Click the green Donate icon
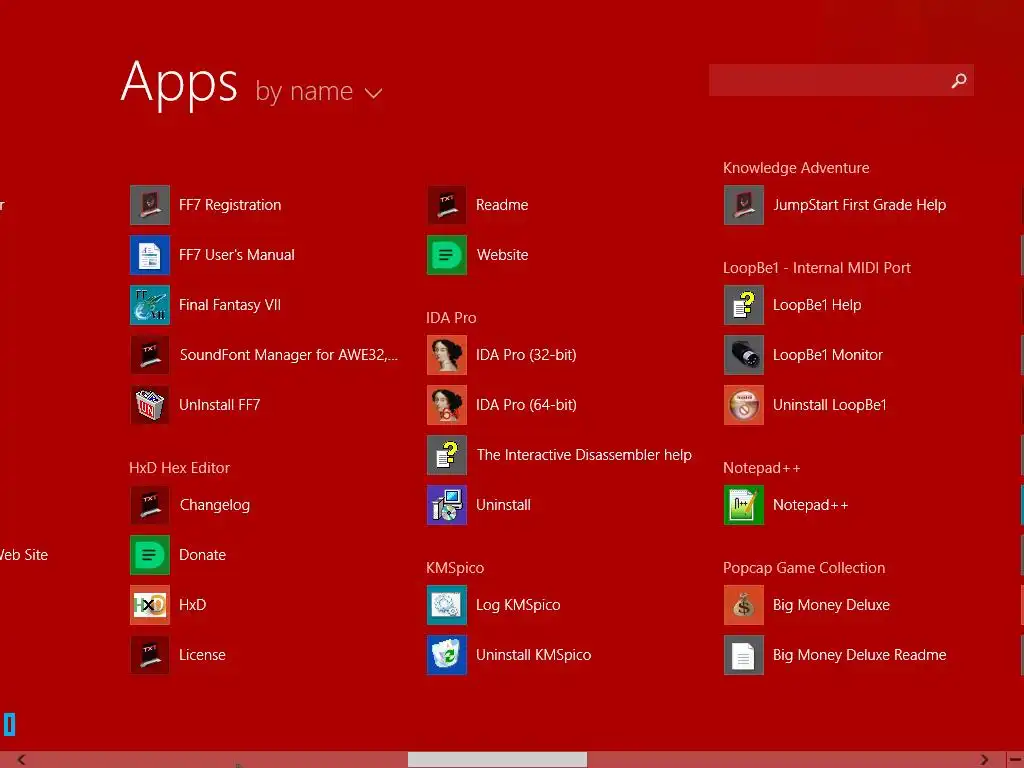The image size is (1024, 768). click(150, 555)
